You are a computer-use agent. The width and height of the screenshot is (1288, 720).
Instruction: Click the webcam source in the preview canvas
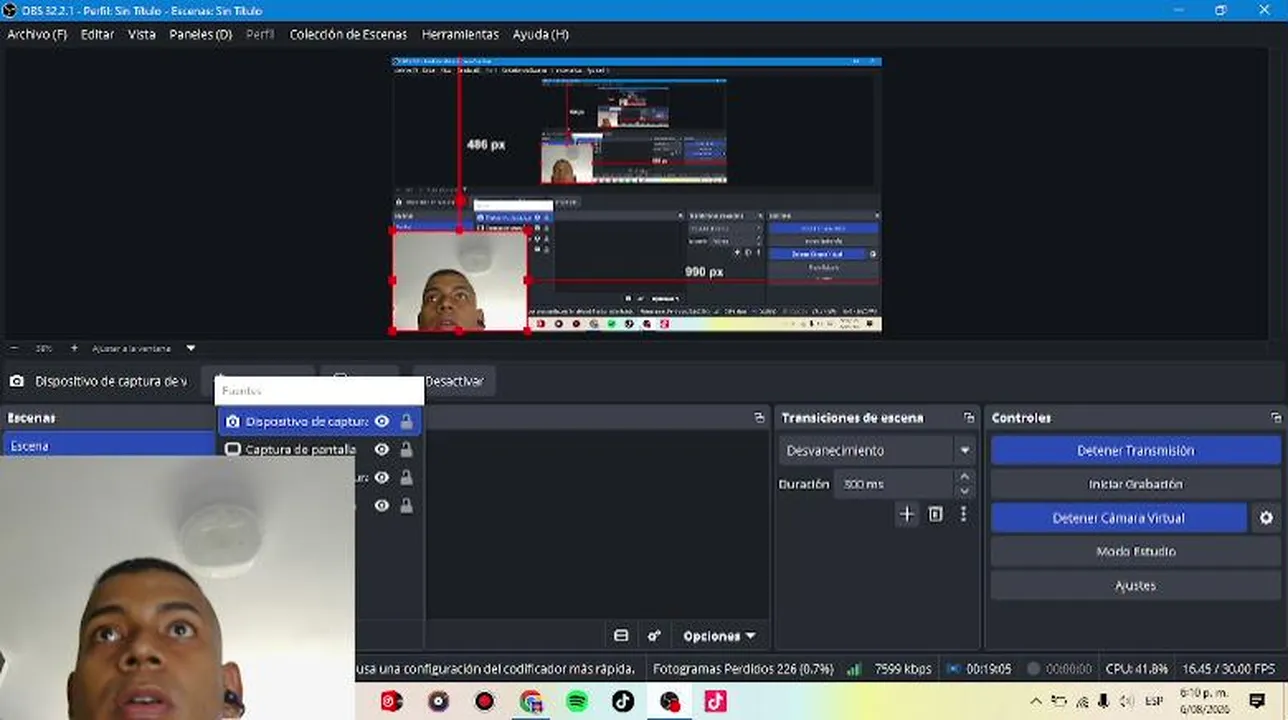(x=459, y=280)
